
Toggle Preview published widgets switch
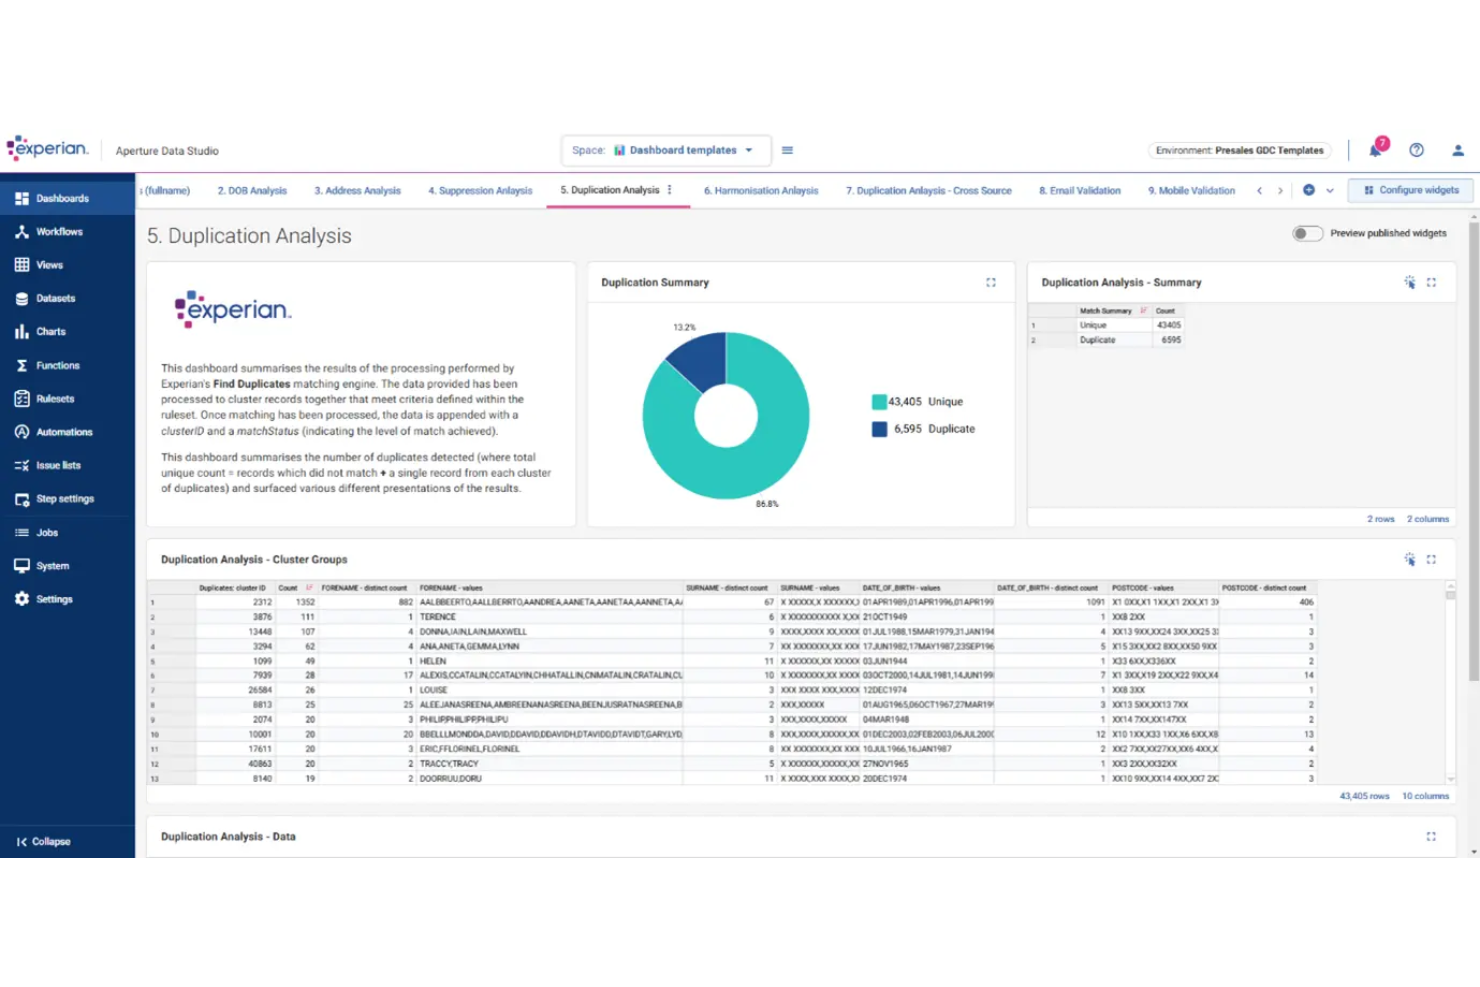click(1306, 232)
